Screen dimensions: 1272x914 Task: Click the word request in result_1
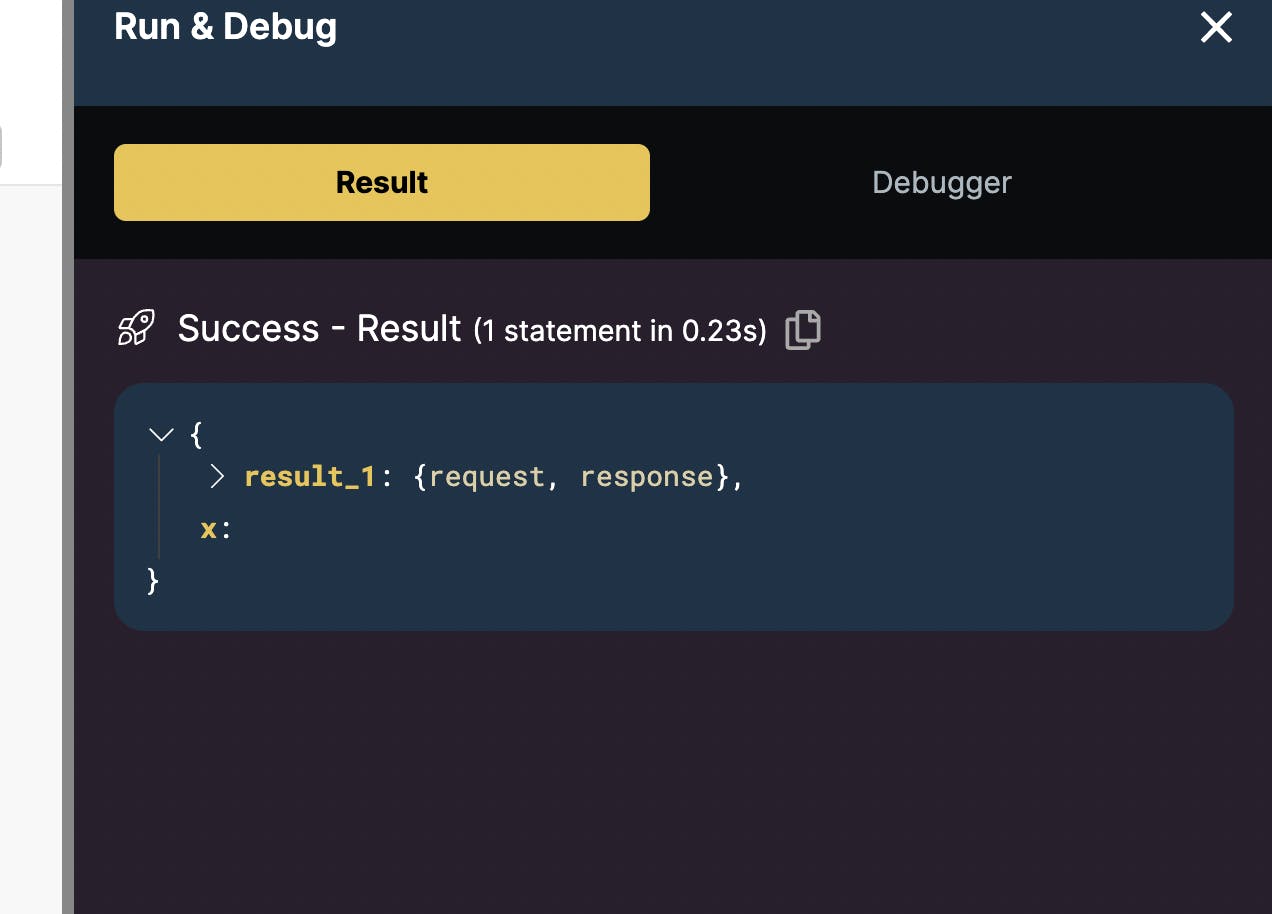pos(487,476)
